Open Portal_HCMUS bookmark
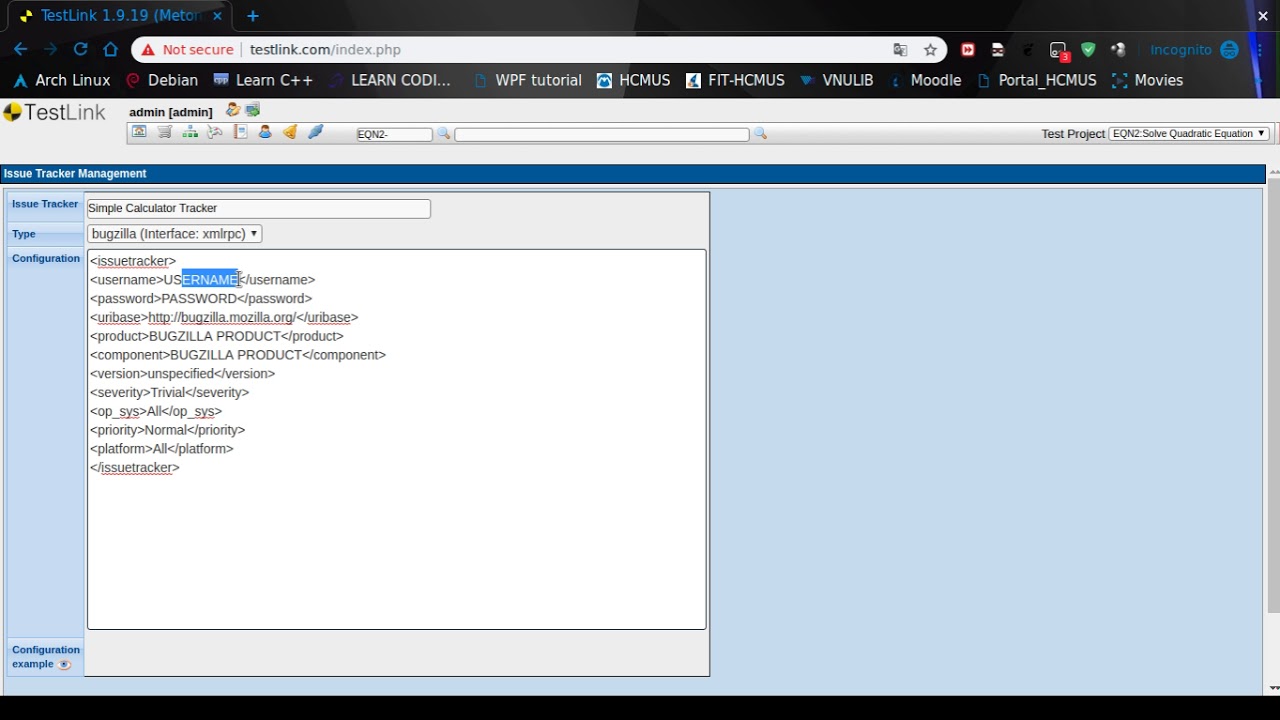The width and height of the screenshot is (1280, 720). (1037, 80)
